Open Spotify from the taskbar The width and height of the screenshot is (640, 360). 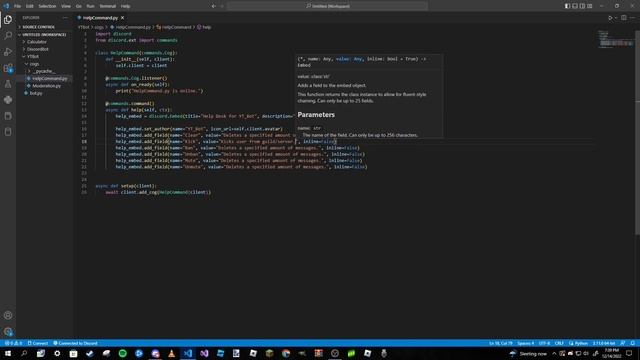point(122,353)
